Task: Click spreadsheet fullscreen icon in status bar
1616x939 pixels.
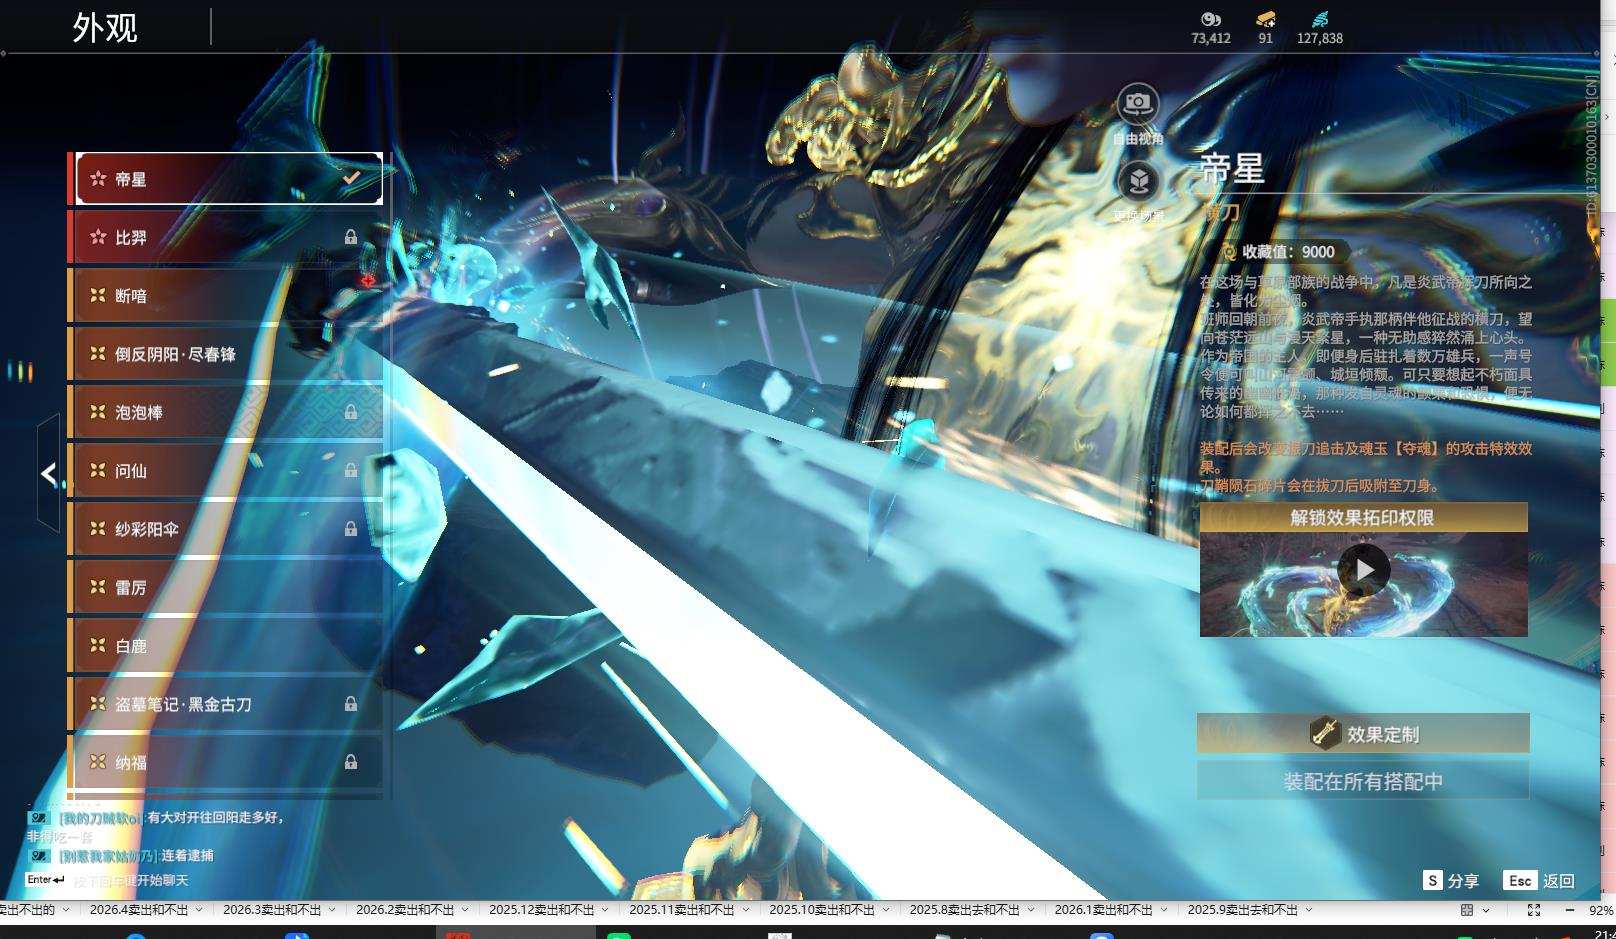Action: tap(1534, 910)
